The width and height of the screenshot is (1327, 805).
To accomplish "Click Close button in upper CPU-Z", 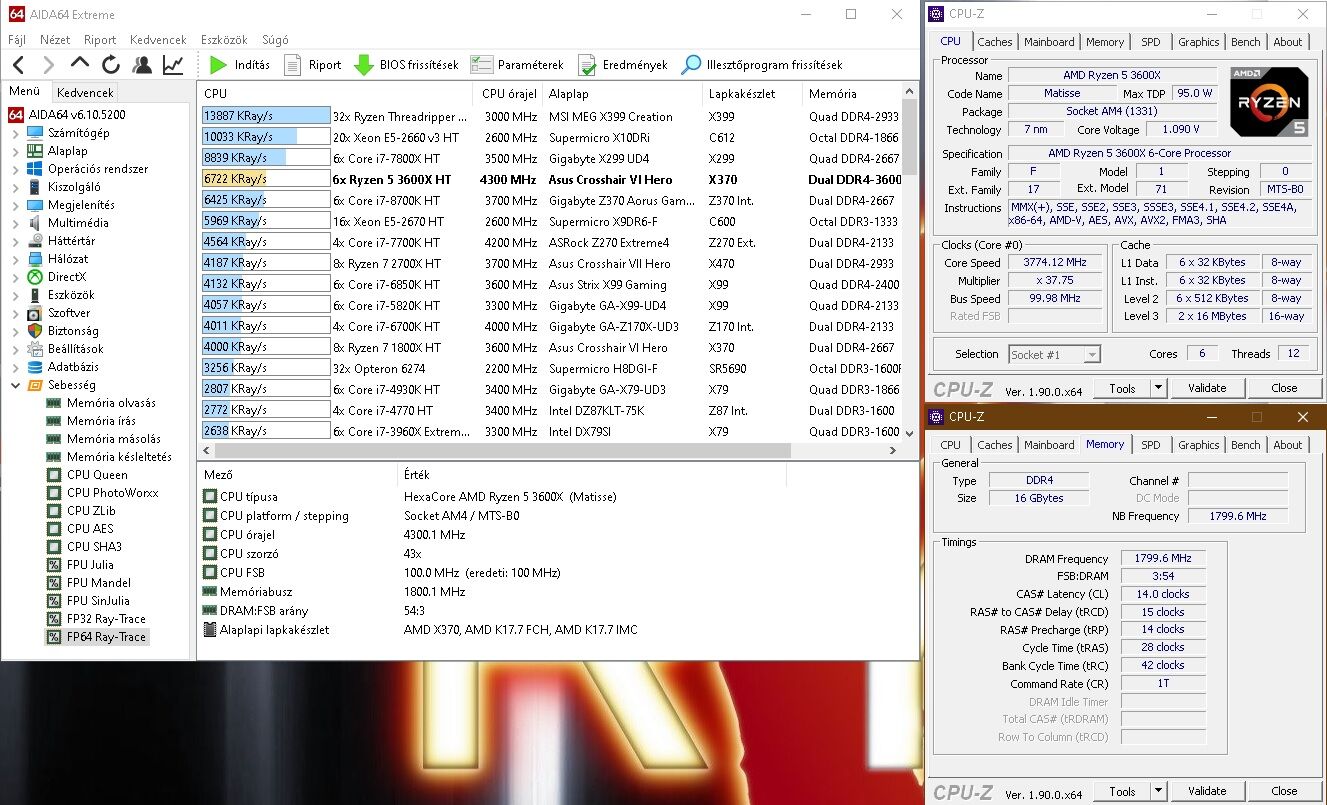I will click(x=1284, y=388).
